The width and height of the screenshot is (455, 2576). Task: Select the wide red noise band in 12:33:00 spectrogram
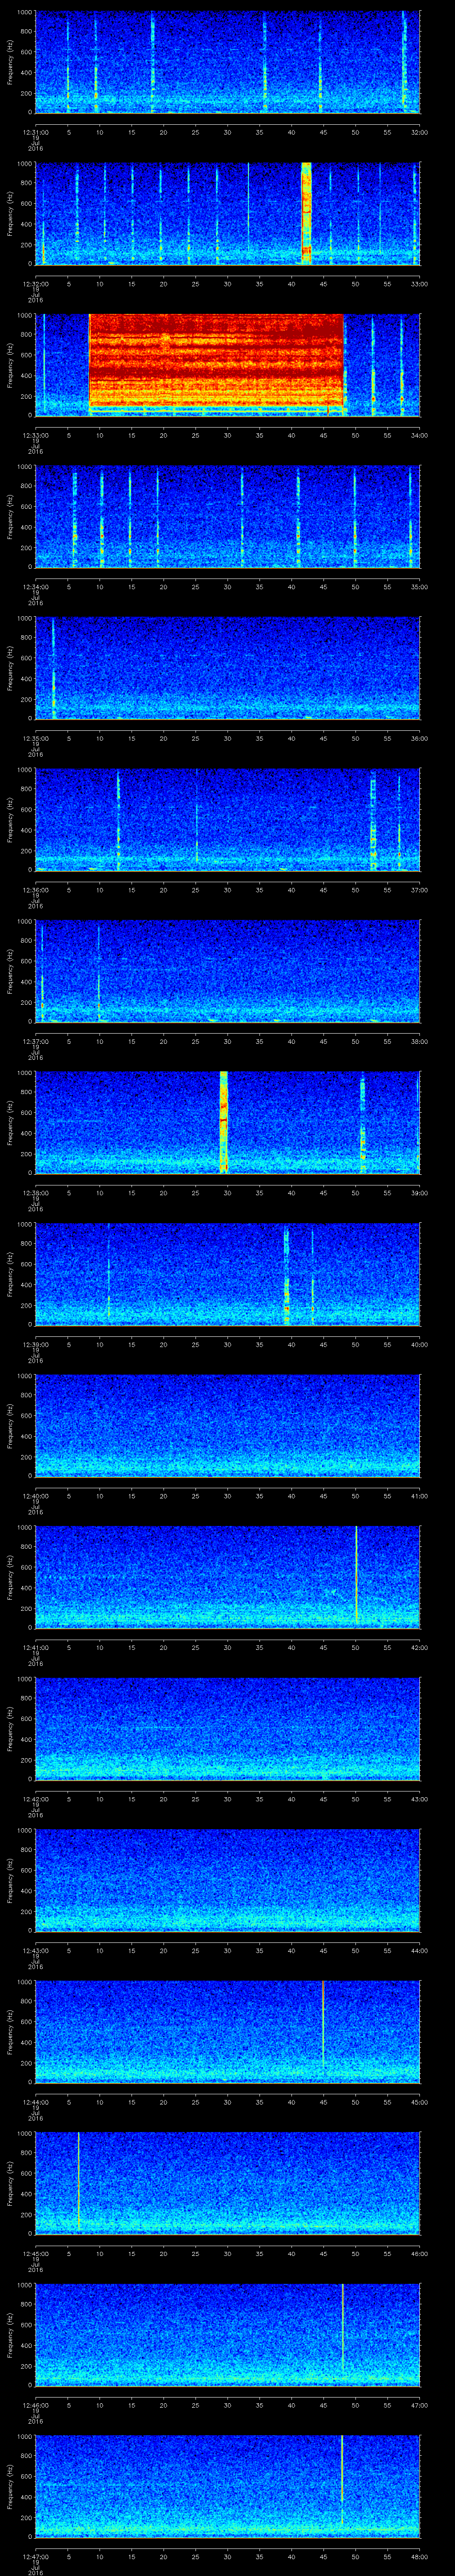pyautogui.click(x=216, y=364)
